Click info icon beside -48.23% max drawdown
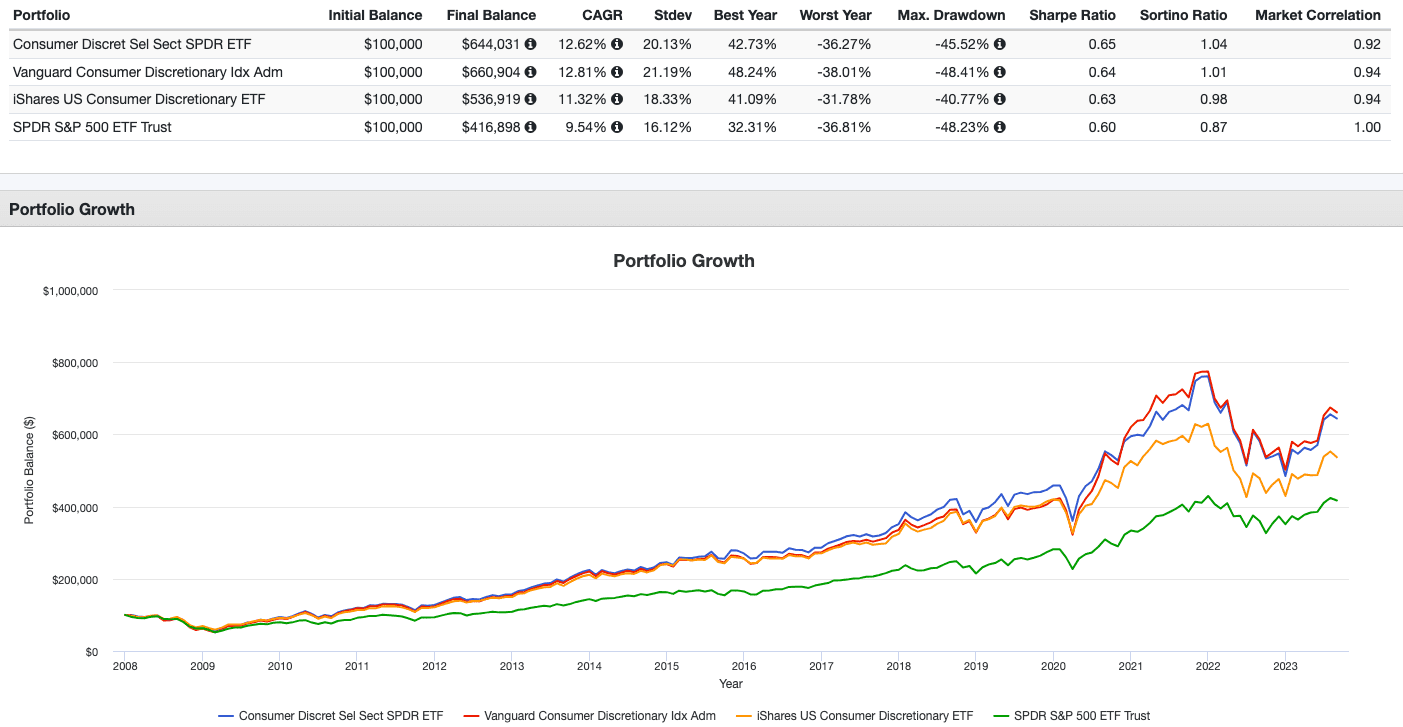 pyautogui.click(x=1000, y=127)
